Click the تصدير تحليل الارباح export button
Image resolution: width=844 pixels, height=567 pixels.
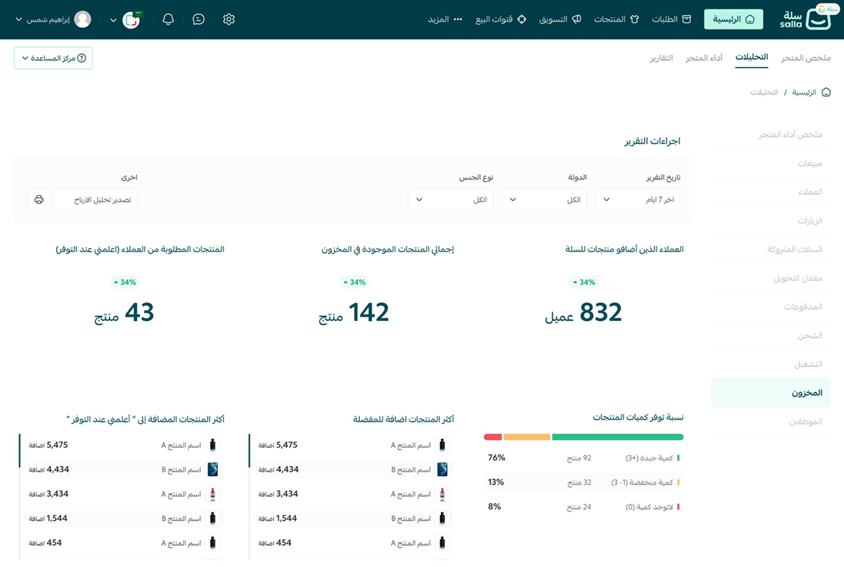pos(95,200)
